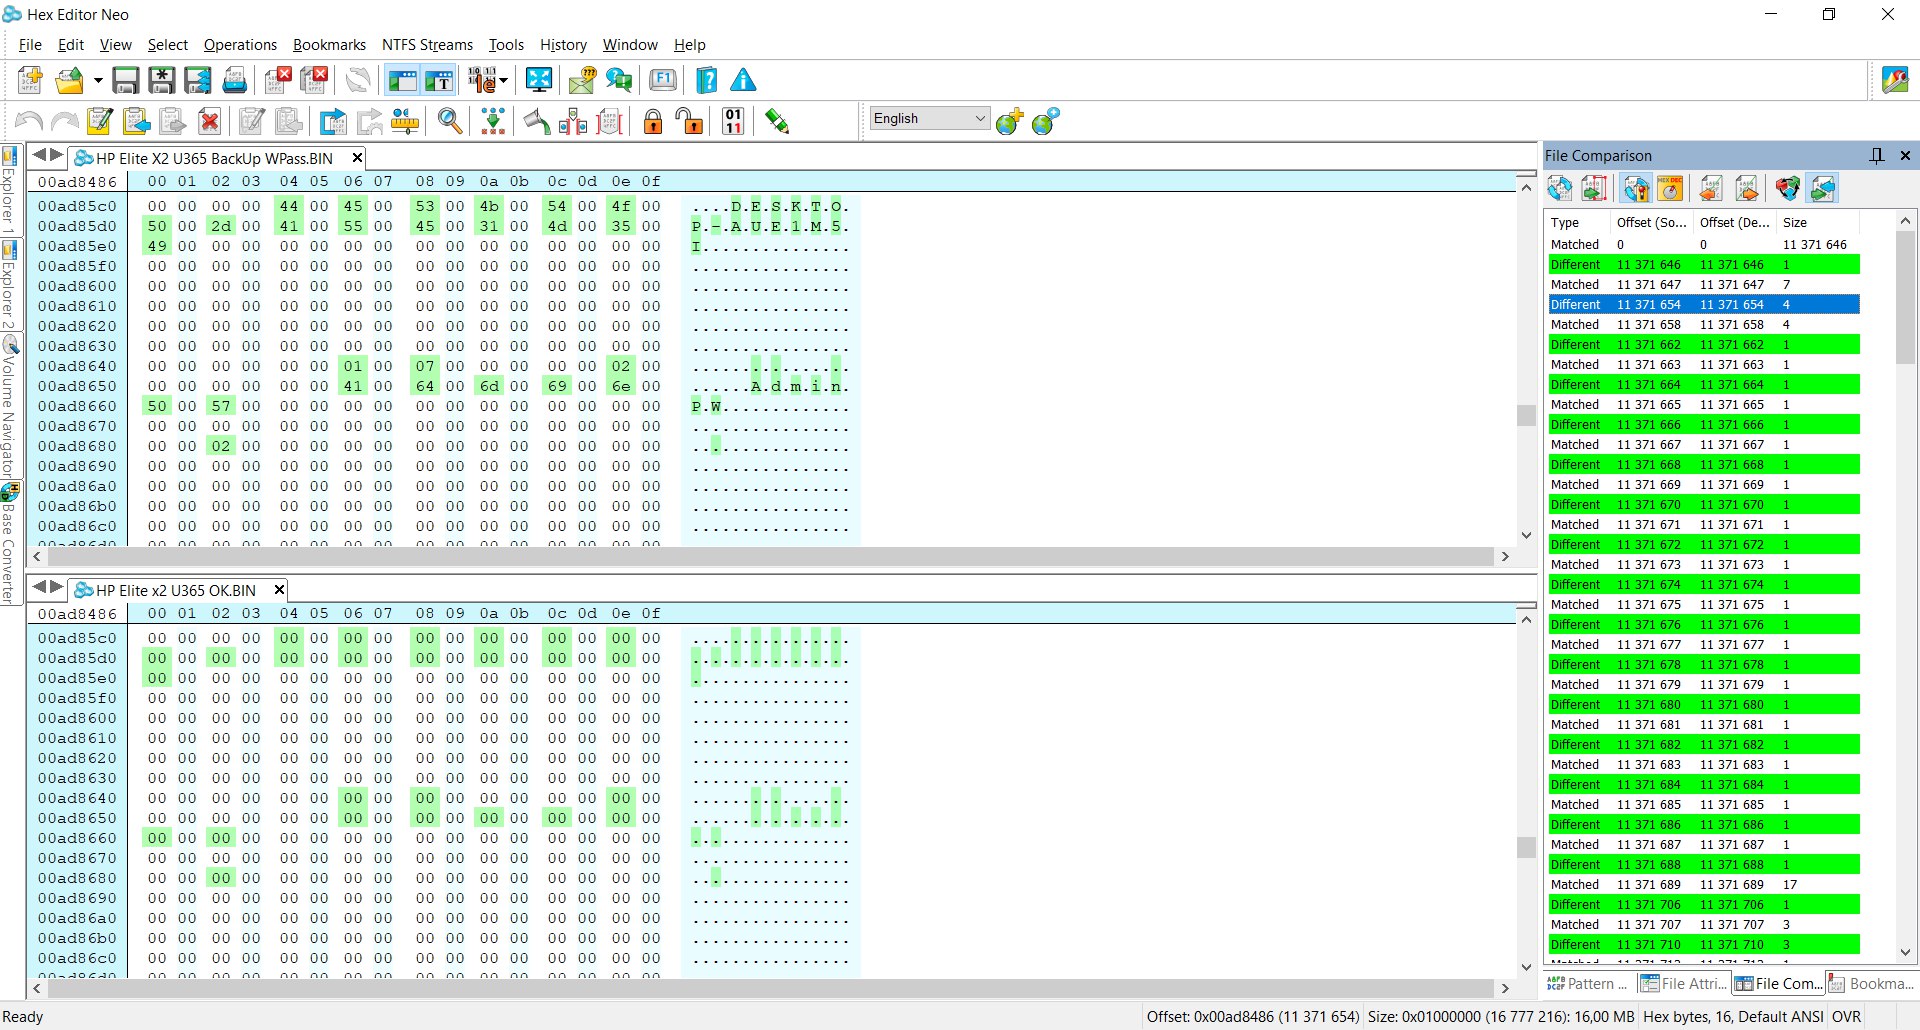This screenshot has width=1920, height=1030.
Task: Click the magnifier Find icon
Action: pos(451,122)
